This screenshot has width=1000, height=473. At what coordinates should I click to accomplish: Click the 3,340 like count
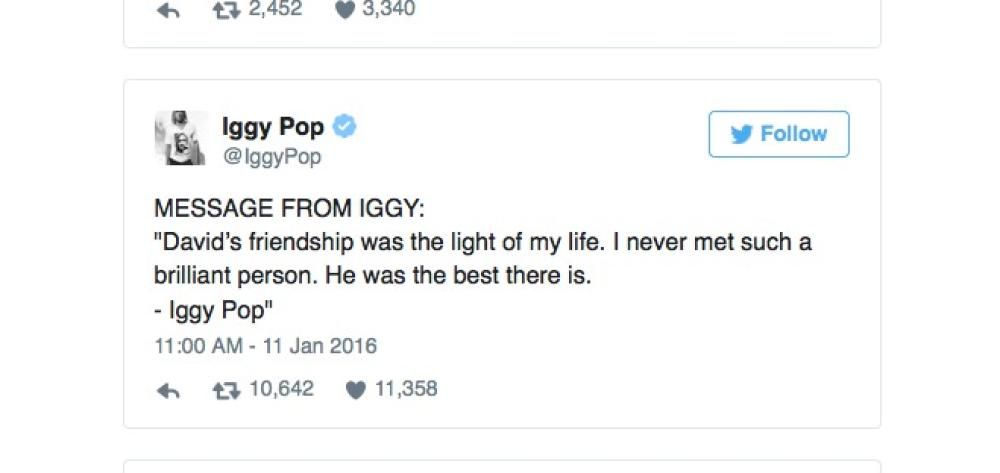[x=388, y=10]
